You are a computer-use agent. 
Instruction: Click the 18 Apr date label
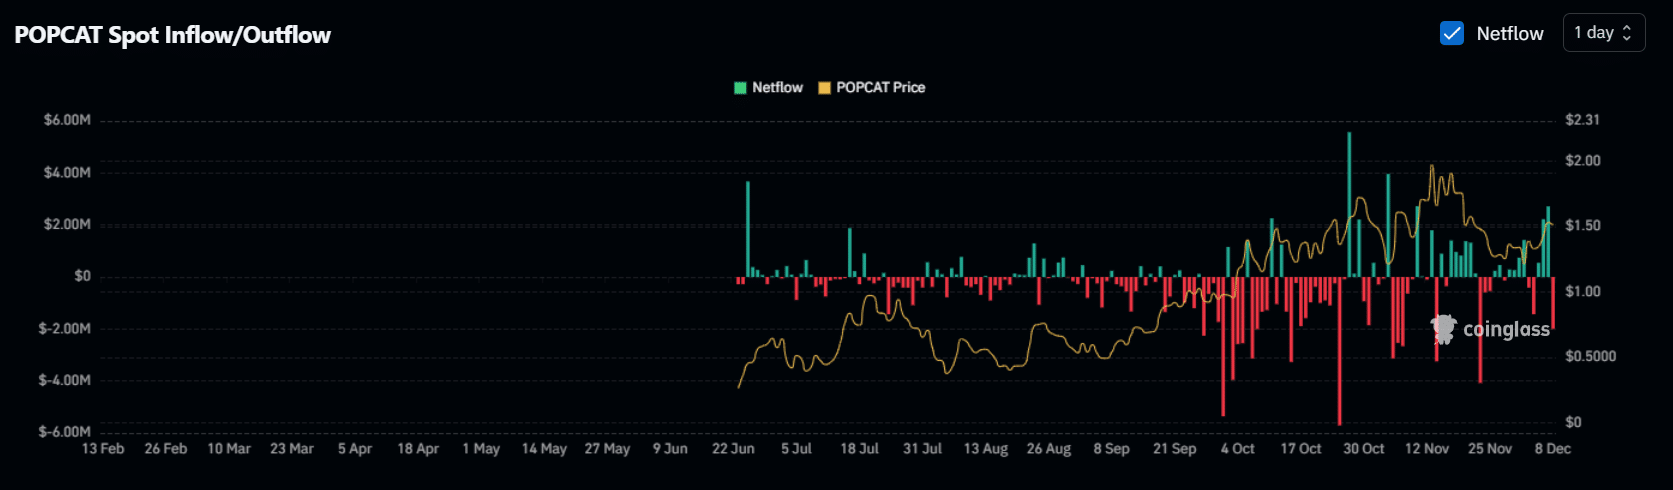418,448
